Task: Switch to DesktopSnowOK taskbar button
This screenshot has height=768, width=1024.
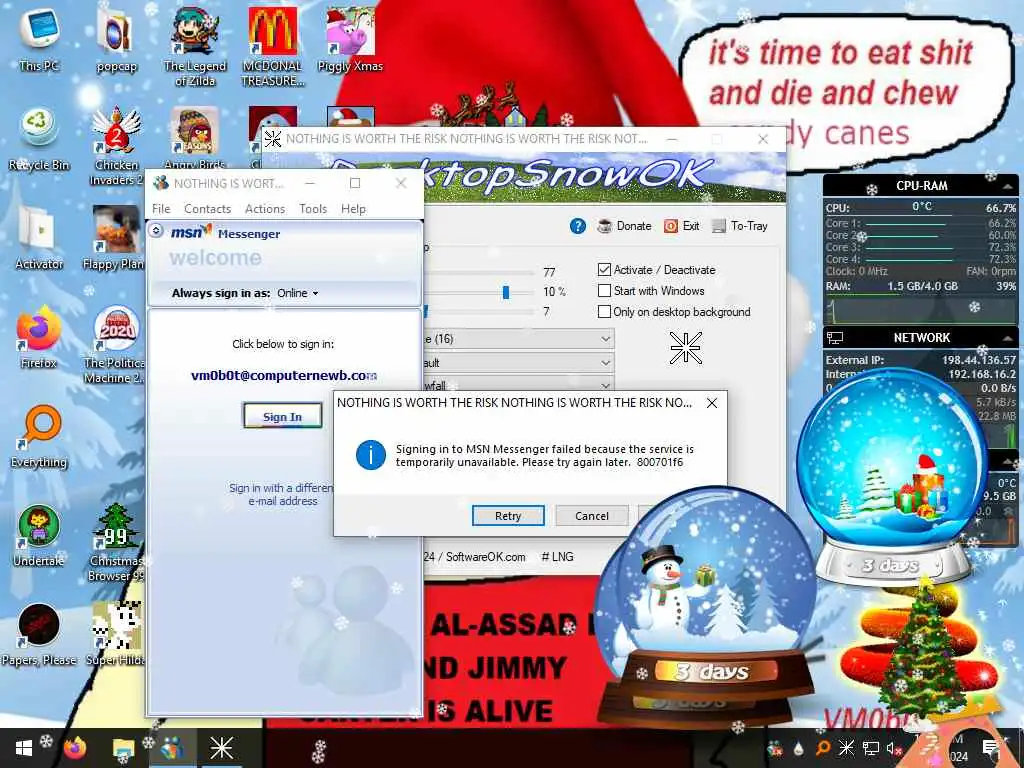Action: click(221, 748)
